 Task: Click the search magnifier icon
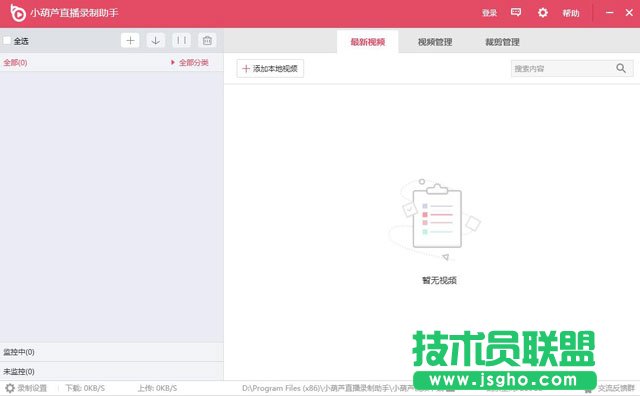621,68
